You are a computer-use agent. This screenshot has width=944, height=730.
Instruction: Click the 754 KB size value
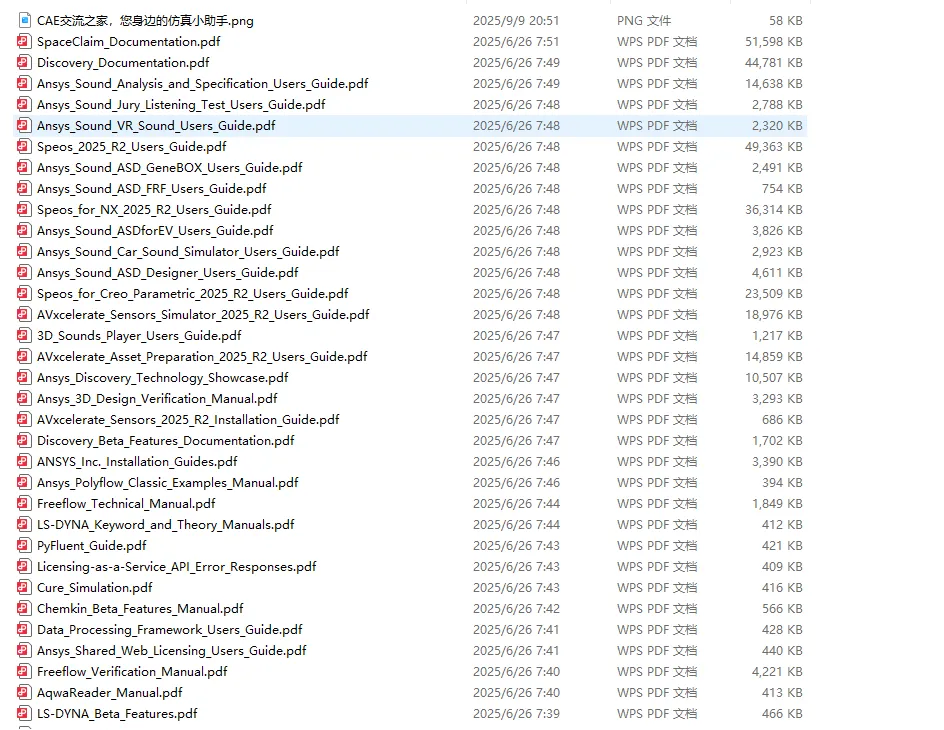pyautogui.click(x=782, y=189)
